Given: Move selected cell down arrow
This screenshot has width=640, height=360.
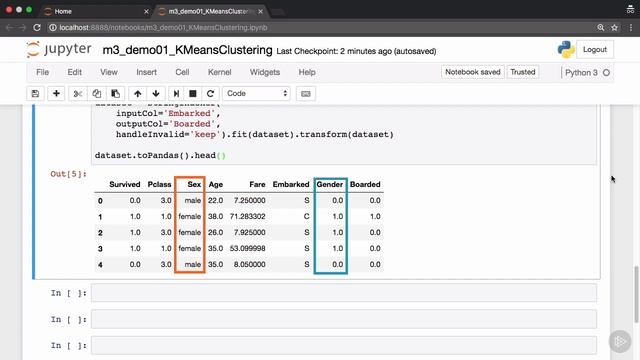Looking at the screenshot, I should point(156,93).
